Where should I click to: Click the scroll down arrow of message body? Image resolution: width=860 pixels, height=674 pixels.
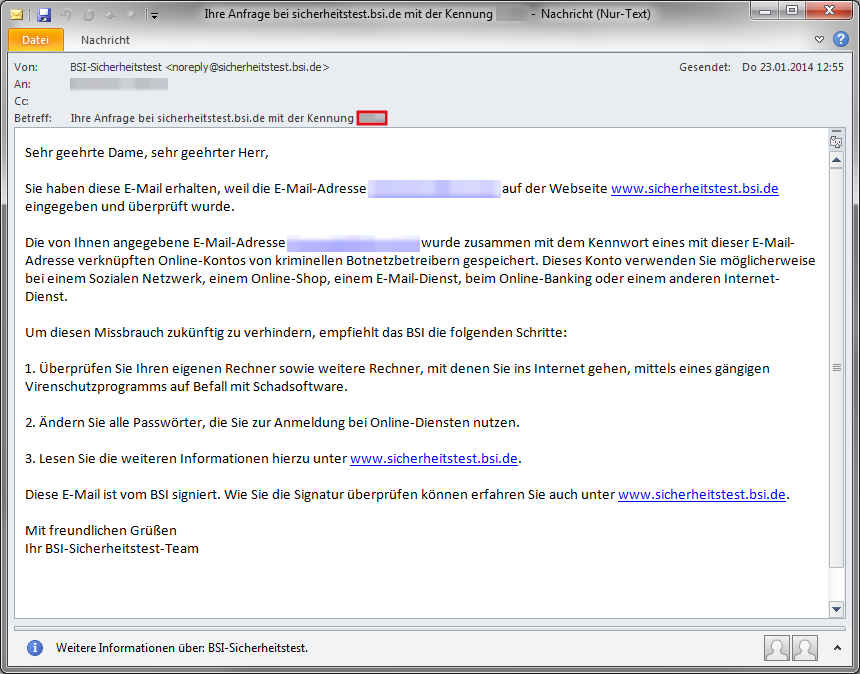click(x=836, y=609)
